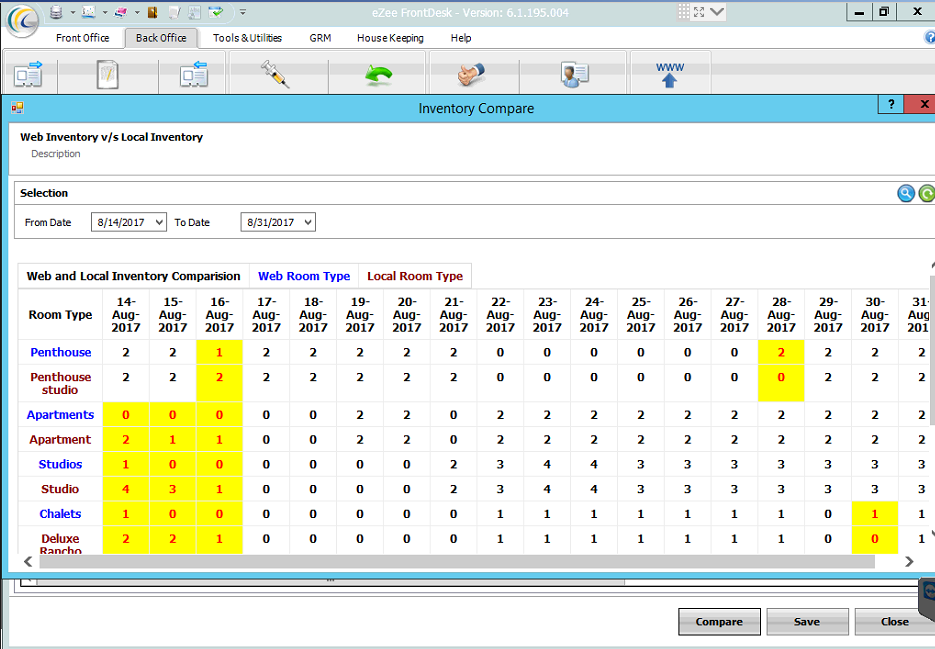Click the pink stationery quick-access icon
The width and height of the screenshot is (935, 649).
pos(120,12)
